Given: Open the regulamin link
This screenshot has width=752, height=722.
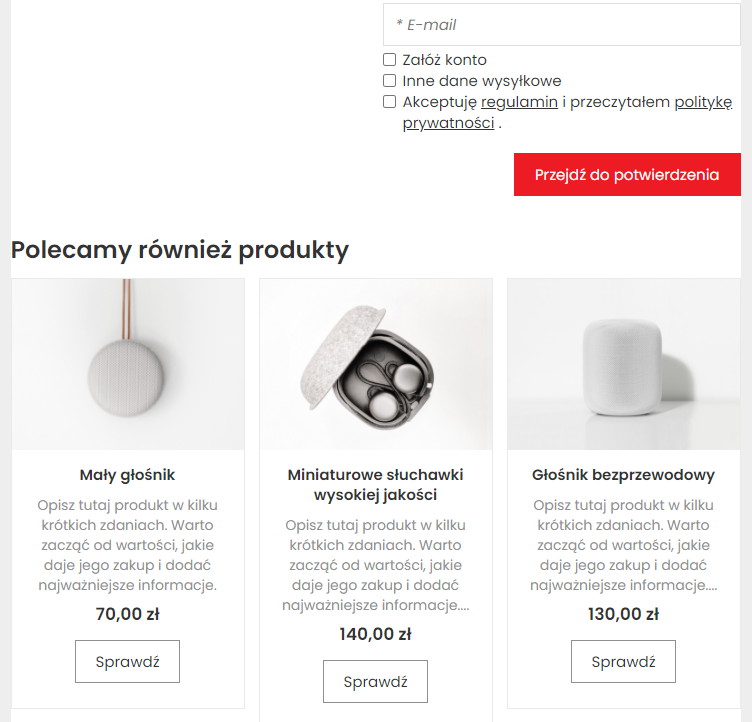Looking at the screenshot, I should (519, 102).
